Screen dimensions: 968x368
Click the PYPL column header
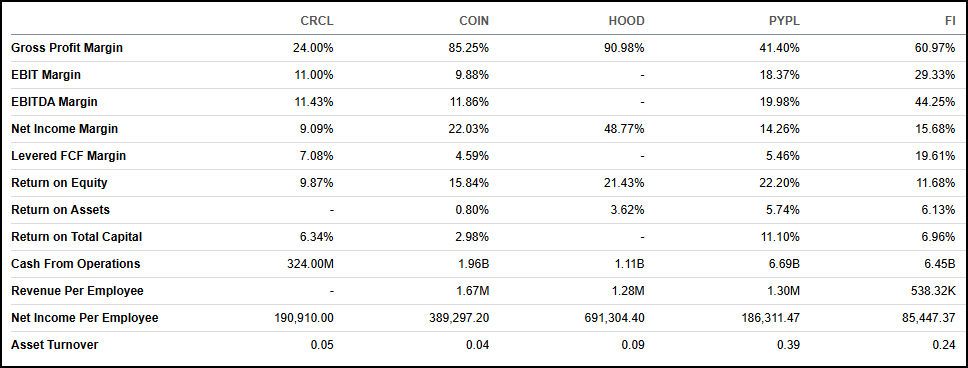tap(784, 21)
